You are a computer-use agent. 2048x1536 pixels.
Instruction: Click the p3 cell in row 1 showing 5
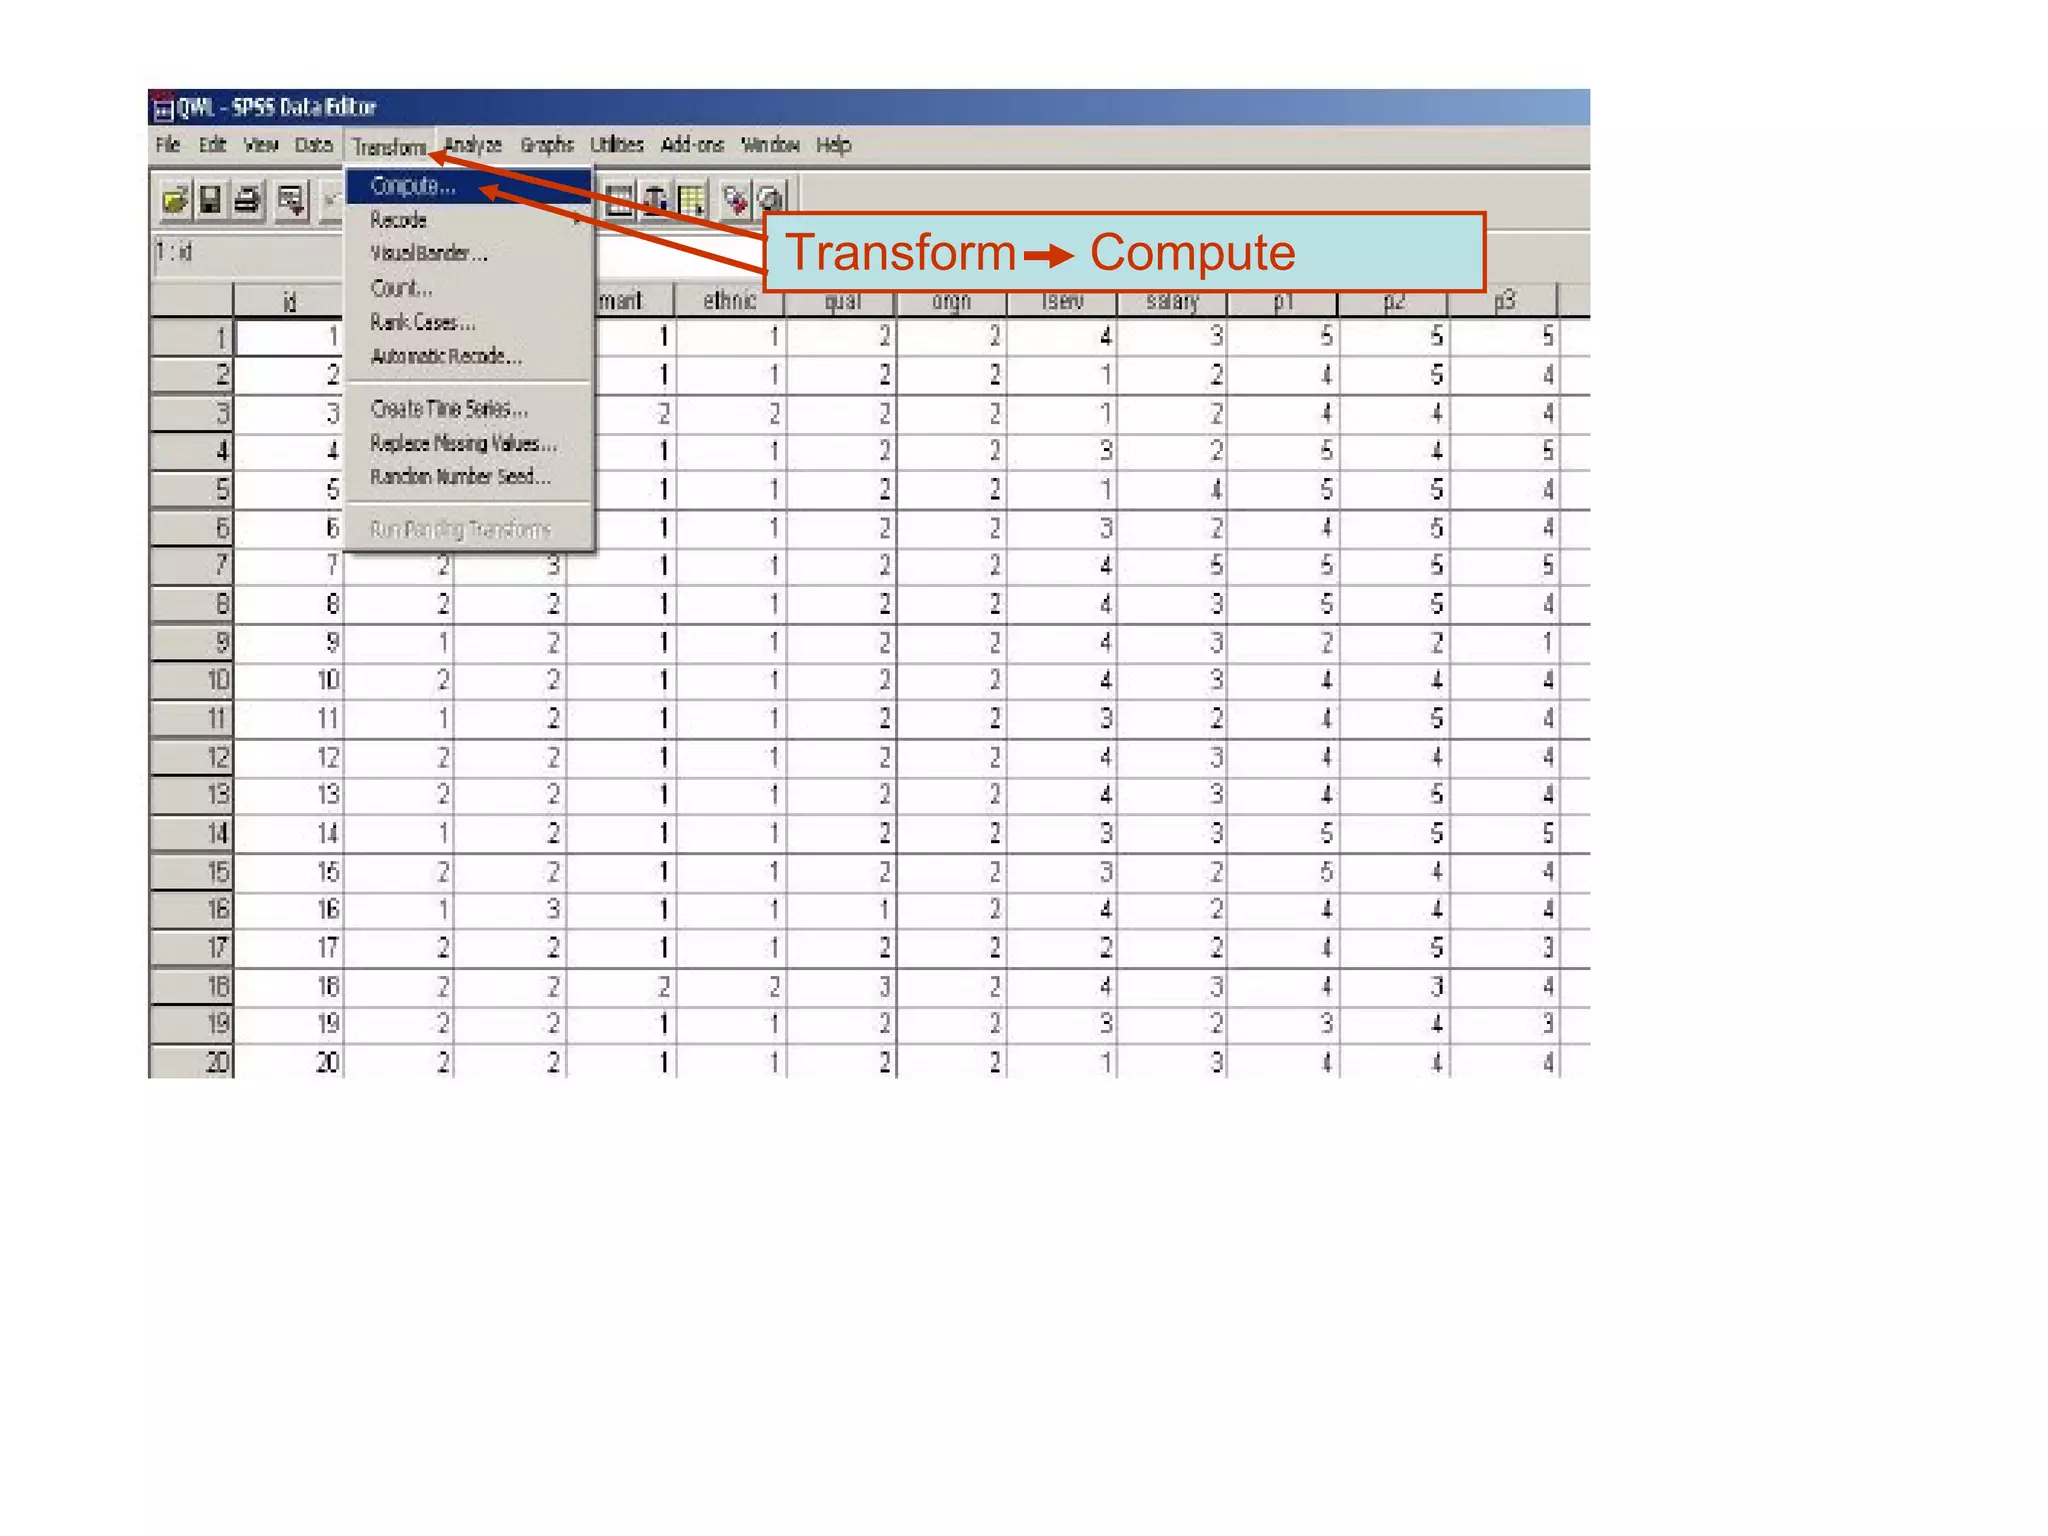pyautogui.click(x=1504, y=337)
